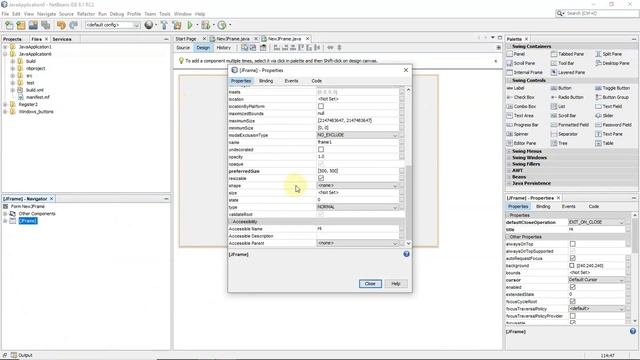Click the Help button in Properties dialog

[x=396, y=284]
